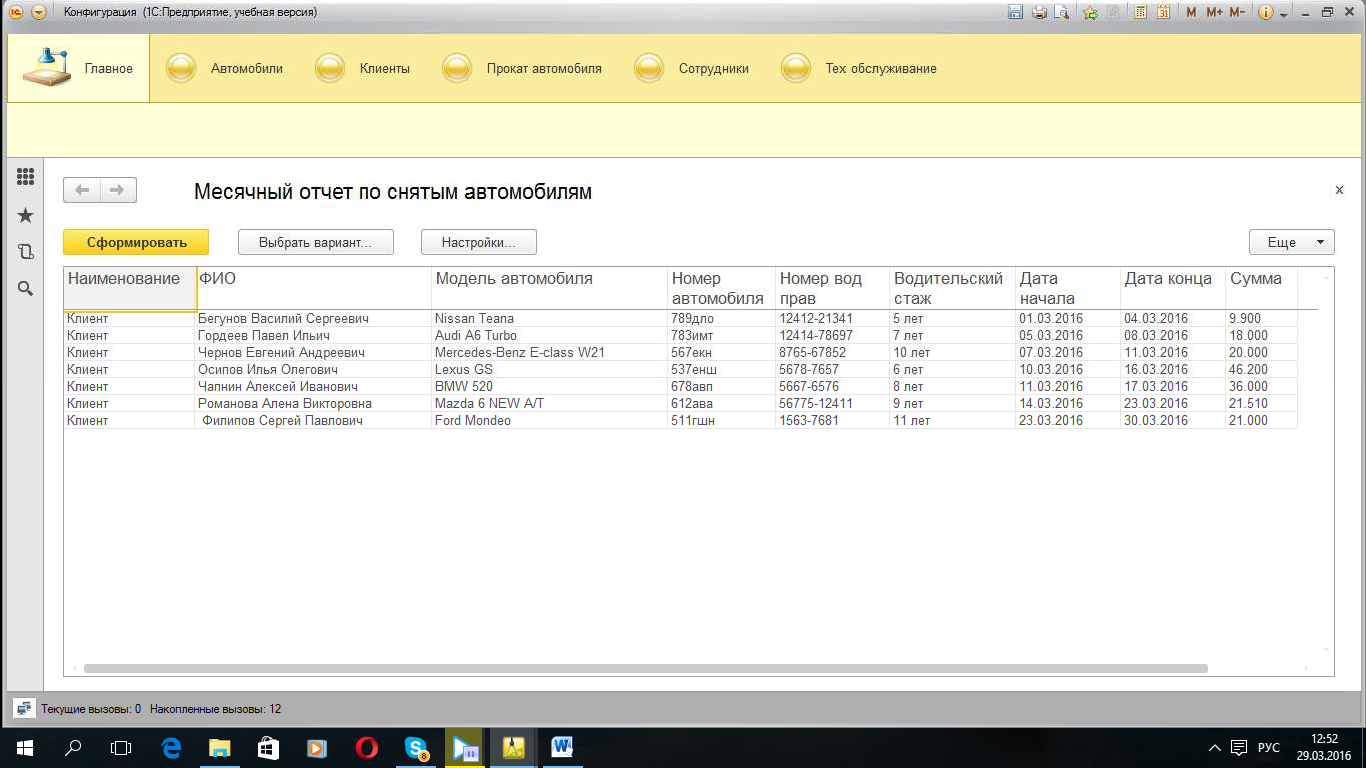
Task: Select cell Mazda 6 NEW A/T
Action: click(549, 403)
